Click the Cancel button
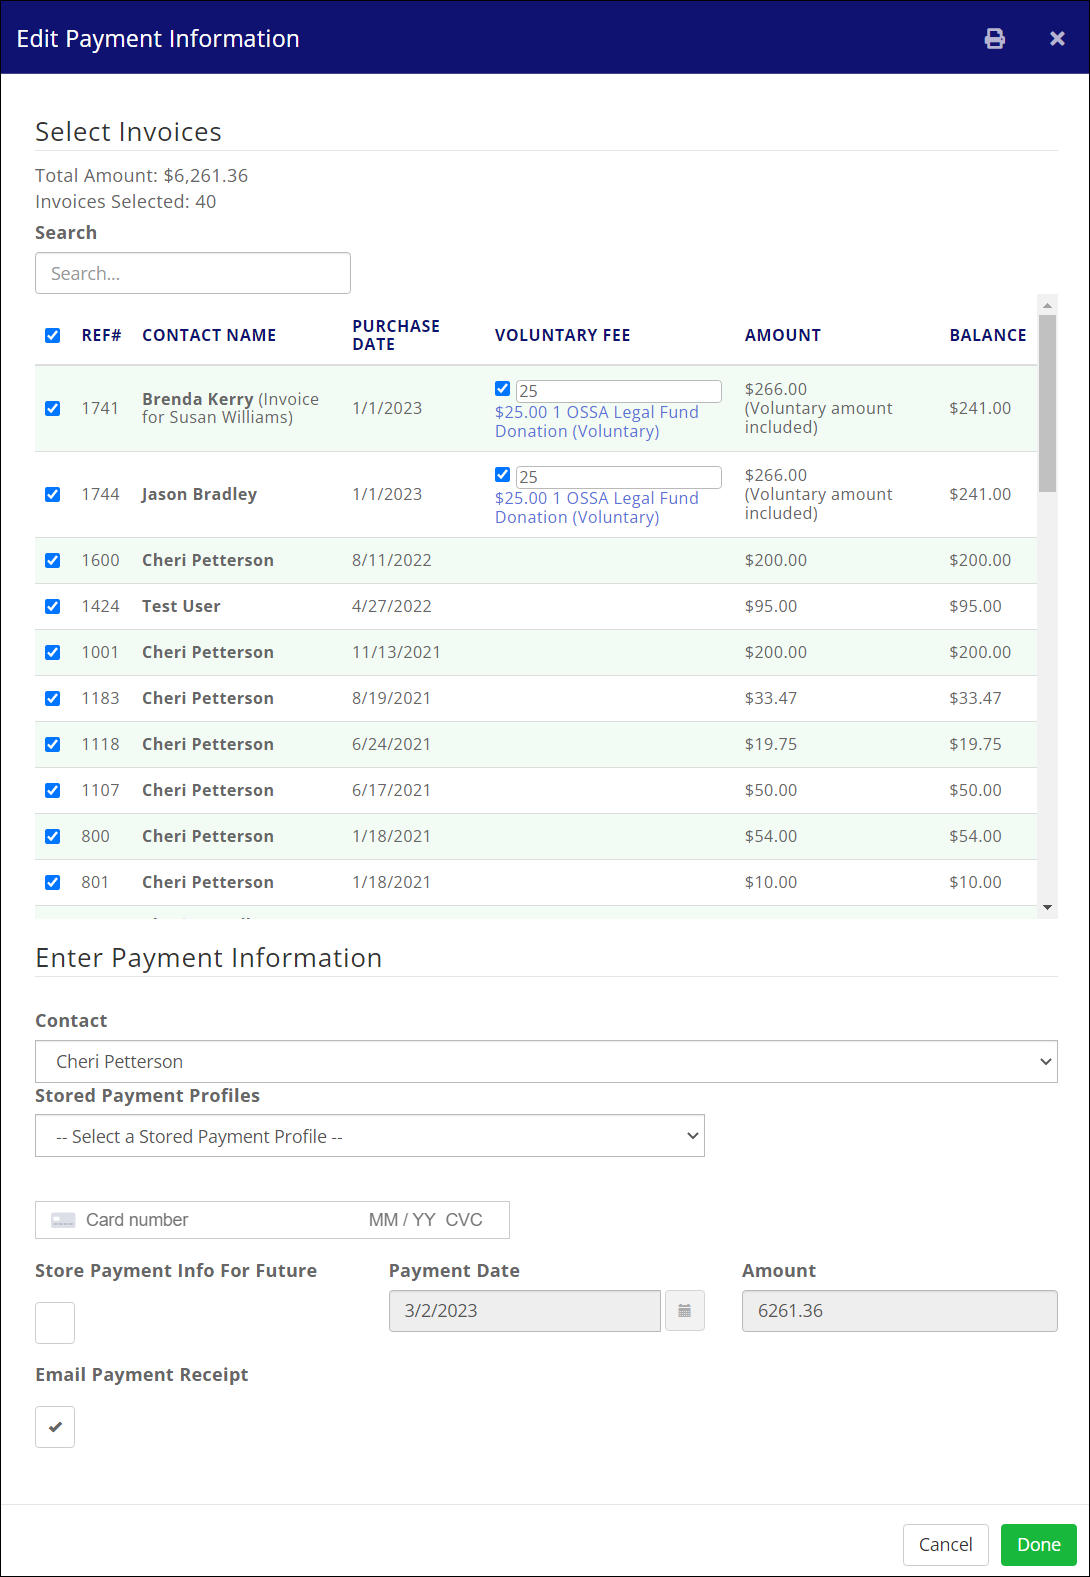The image size is (1090, 1577). [x=946, y=1545]
